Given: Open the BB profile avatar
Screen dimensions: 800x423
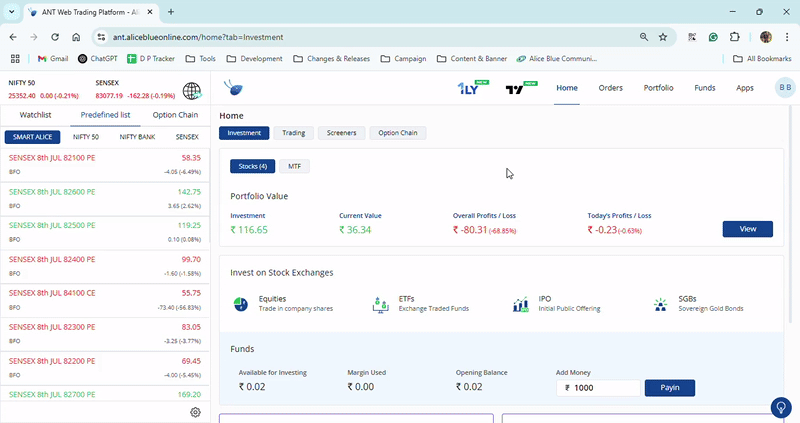Looking at the screenshot, I should (x=785, y=88).
